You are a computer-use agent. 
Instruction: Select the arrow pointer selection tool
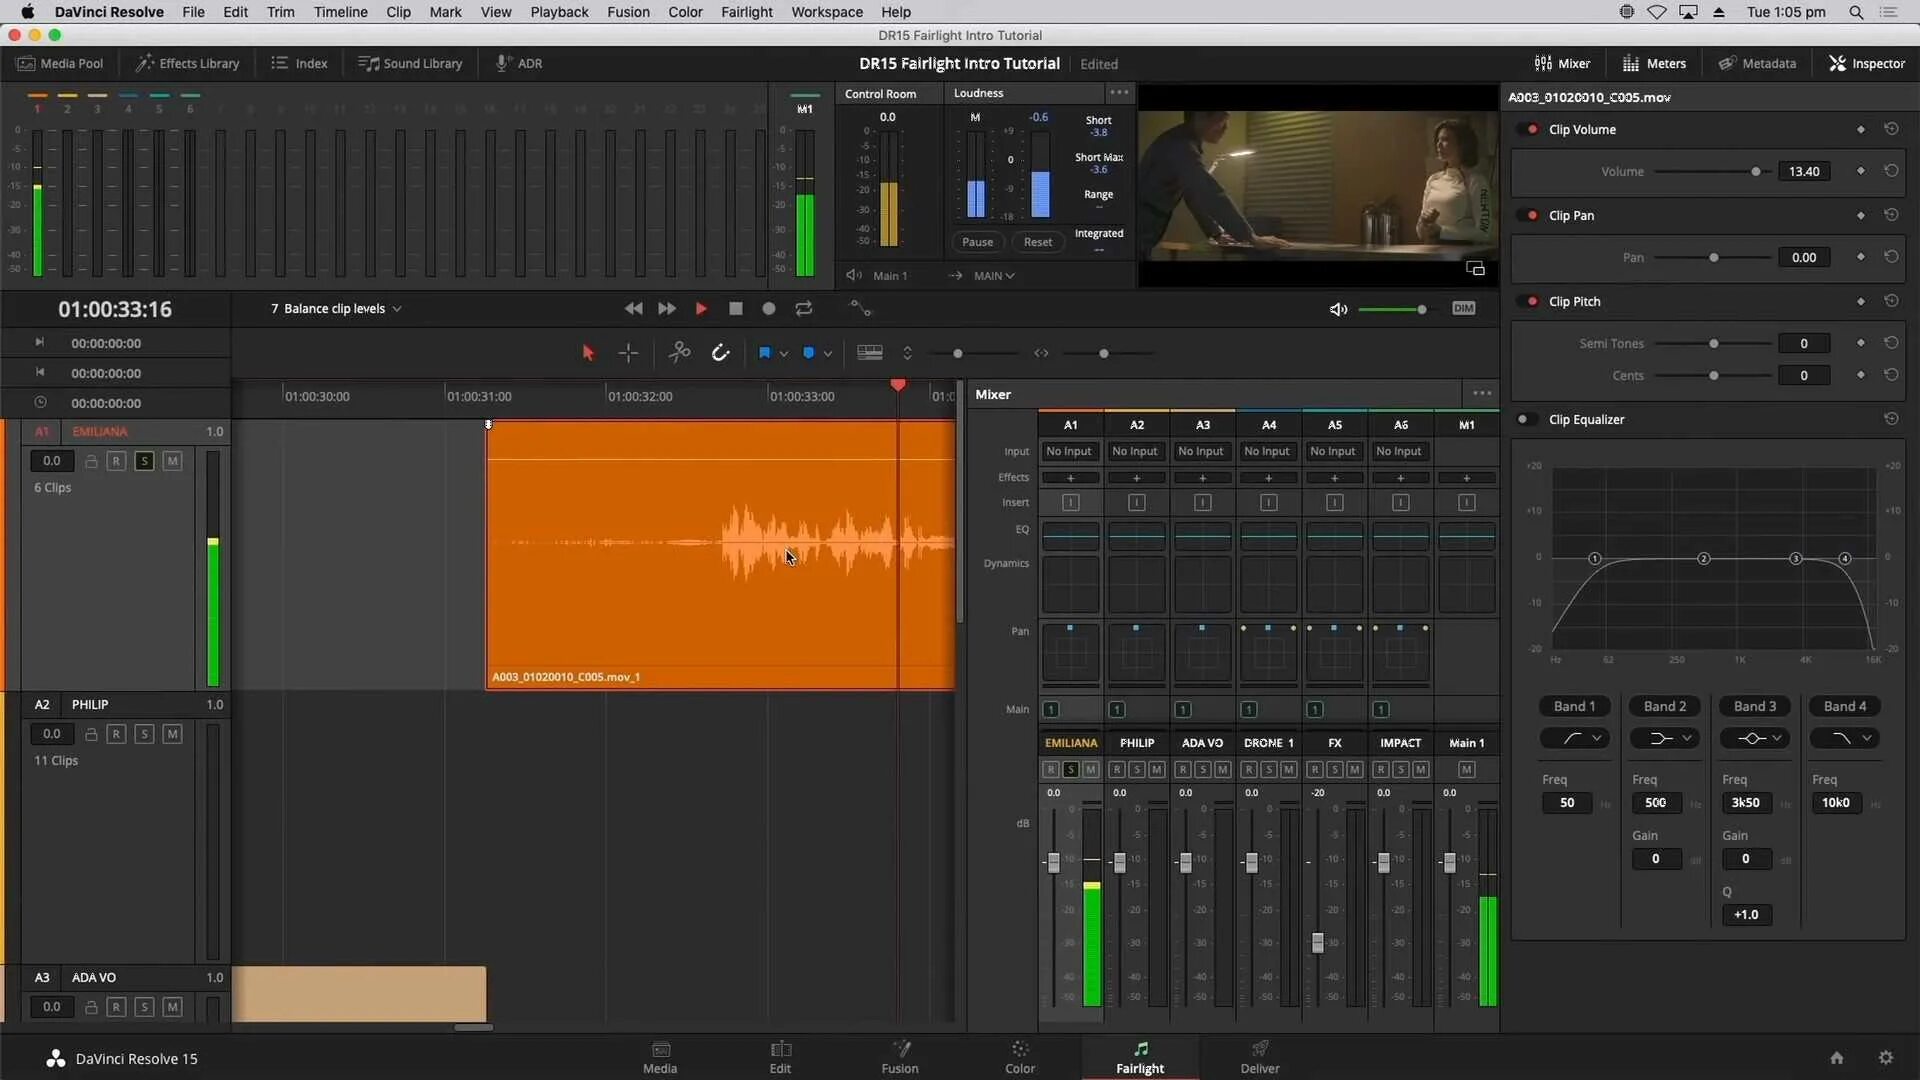click(x=588, y=353)
